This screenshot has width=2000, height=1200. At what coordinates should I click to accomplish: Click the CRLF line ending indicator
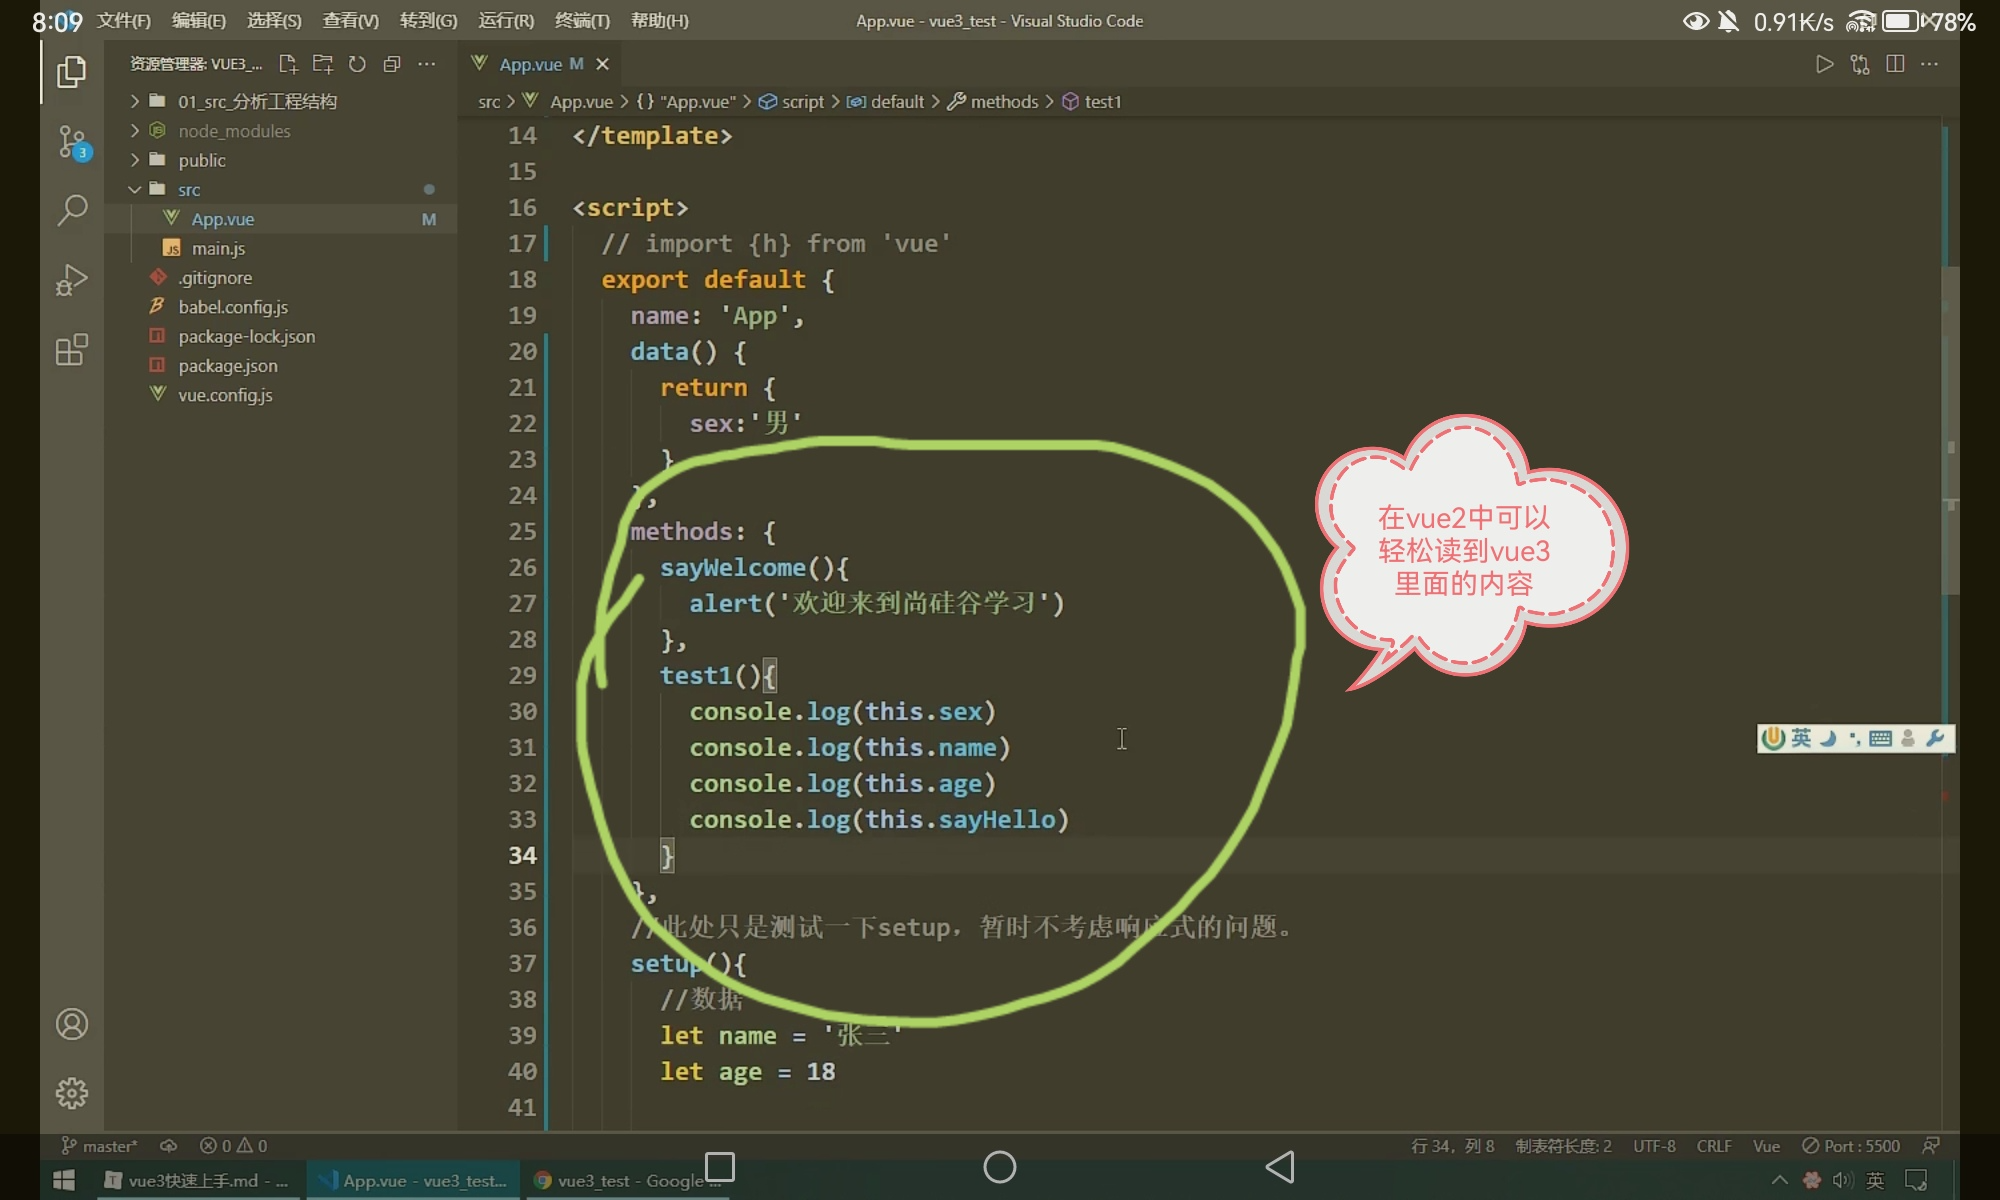tap(1713, 1146)
